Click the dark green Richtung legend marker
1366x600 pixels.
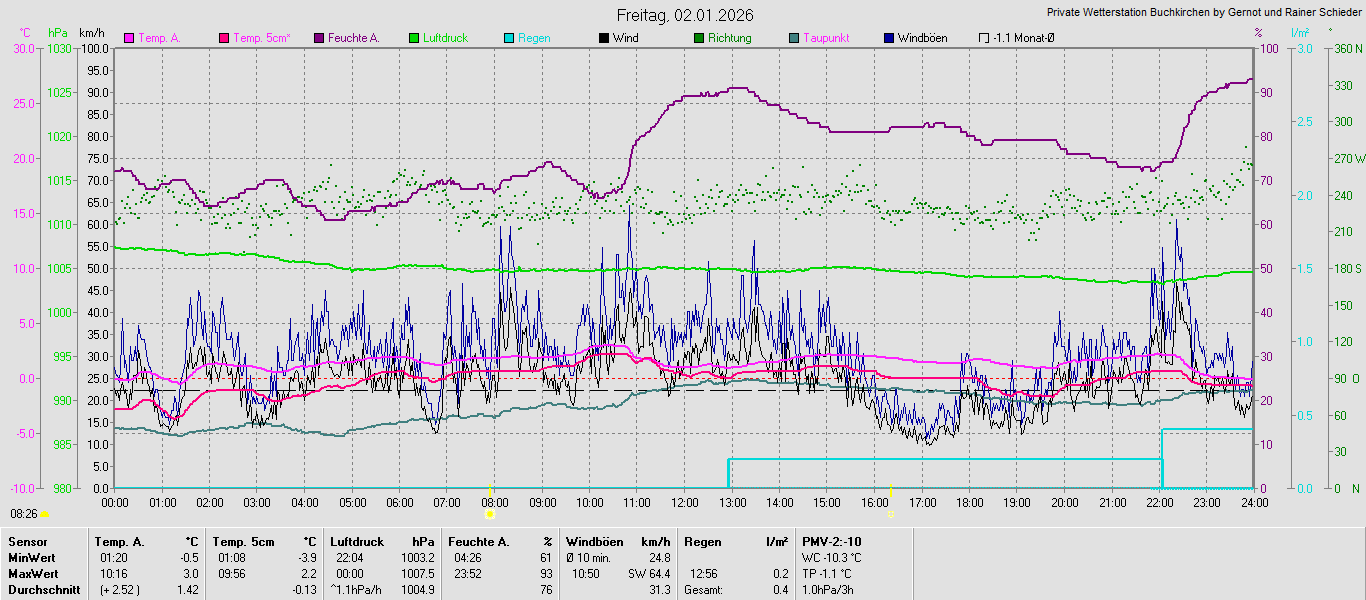(699, 38)
